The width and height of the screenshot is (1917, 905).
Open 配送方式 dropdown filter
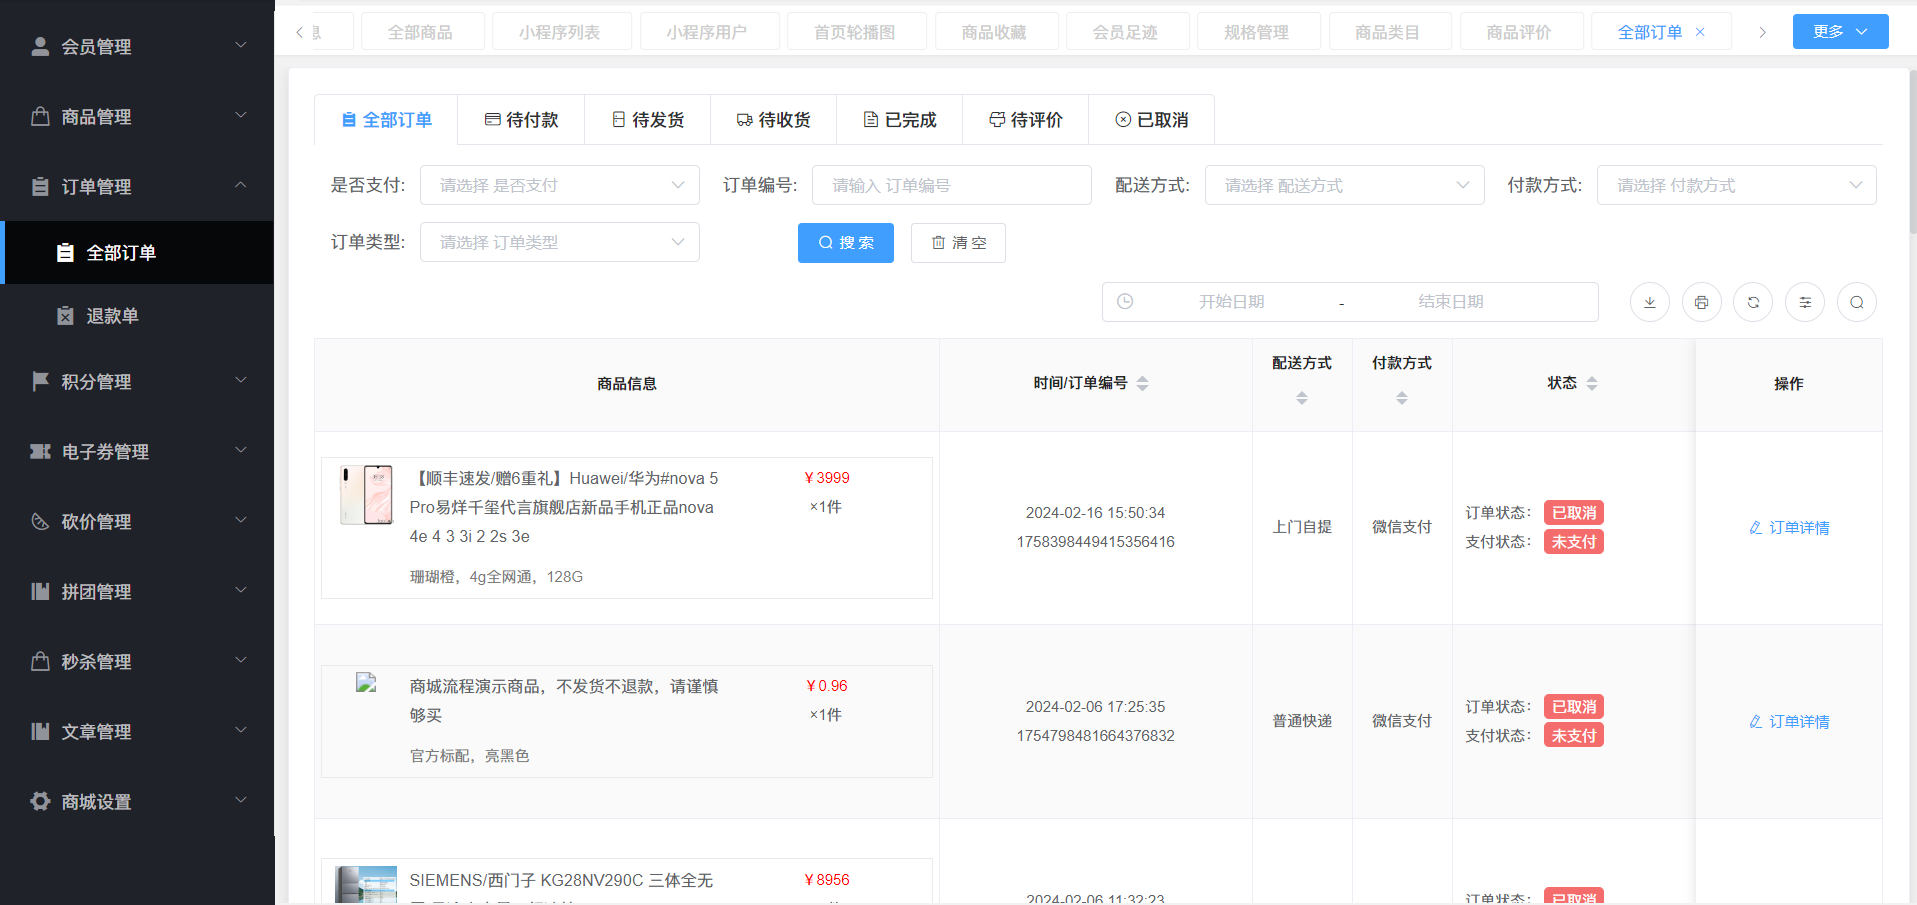[x=1345, y=185]
